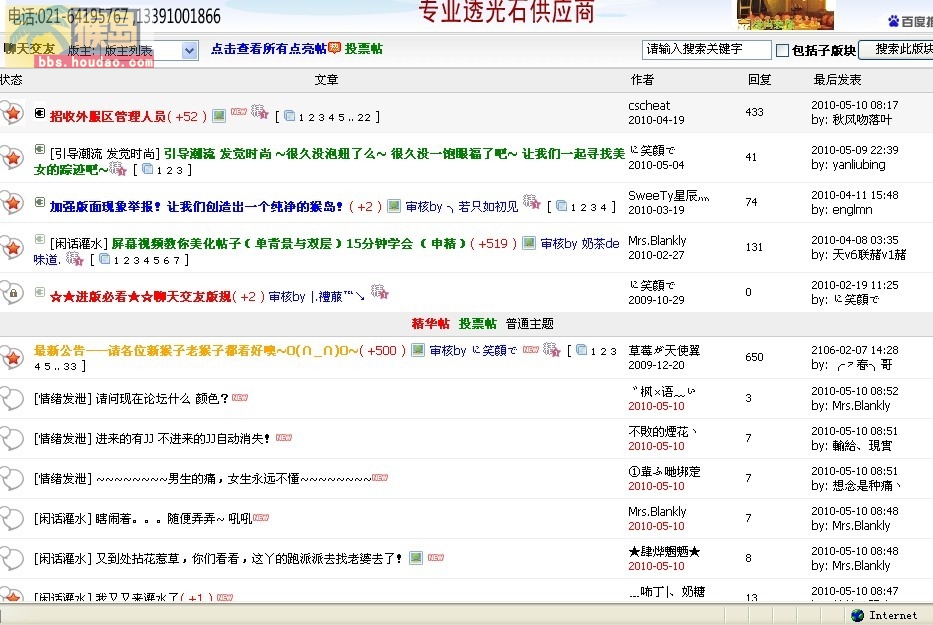
Task: Click the [闲话灌水] tag on the 瞎闹着 thread
Action: point(62,518)
